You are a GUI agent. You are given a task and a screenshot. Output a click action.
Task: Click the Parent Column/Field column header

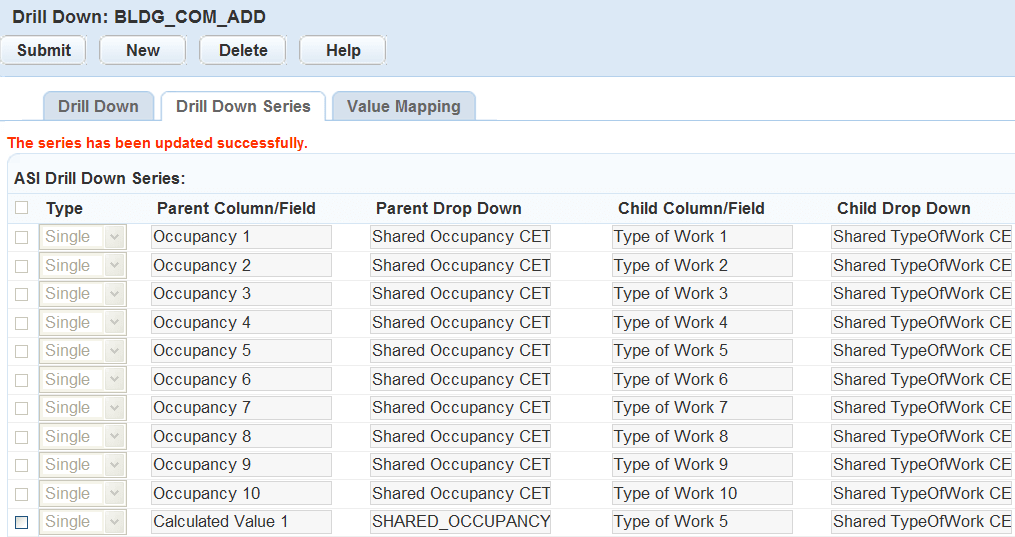coord(236,209)
